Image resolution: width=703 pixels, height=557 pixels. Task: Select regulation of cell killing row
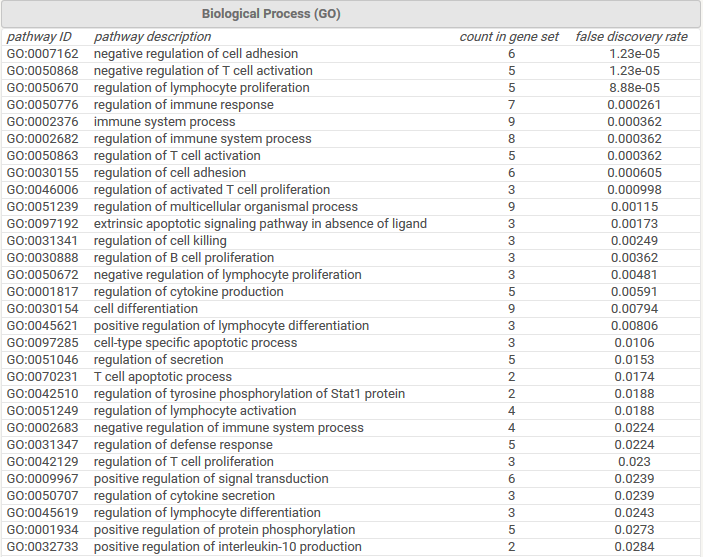160,241
